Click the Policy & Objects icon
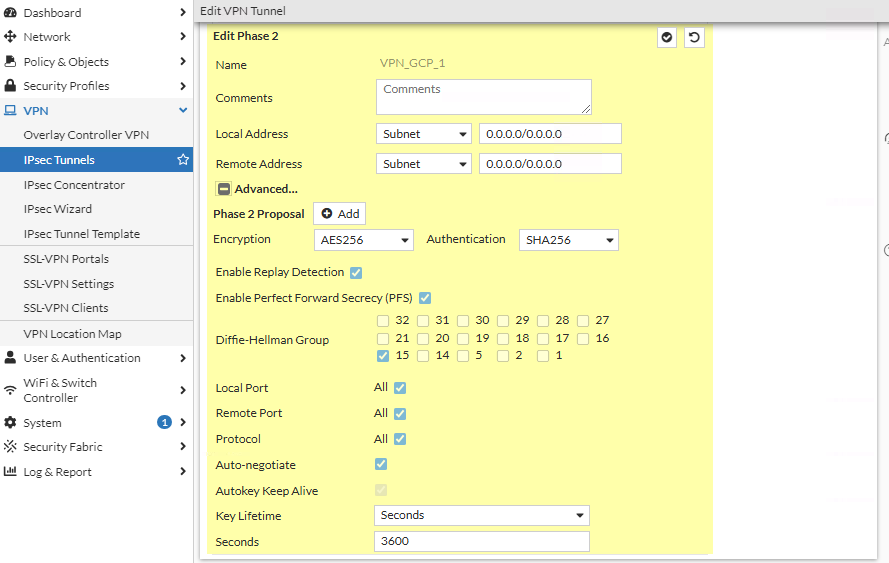Screen dimensions: 889x563 tap(10, 61)
